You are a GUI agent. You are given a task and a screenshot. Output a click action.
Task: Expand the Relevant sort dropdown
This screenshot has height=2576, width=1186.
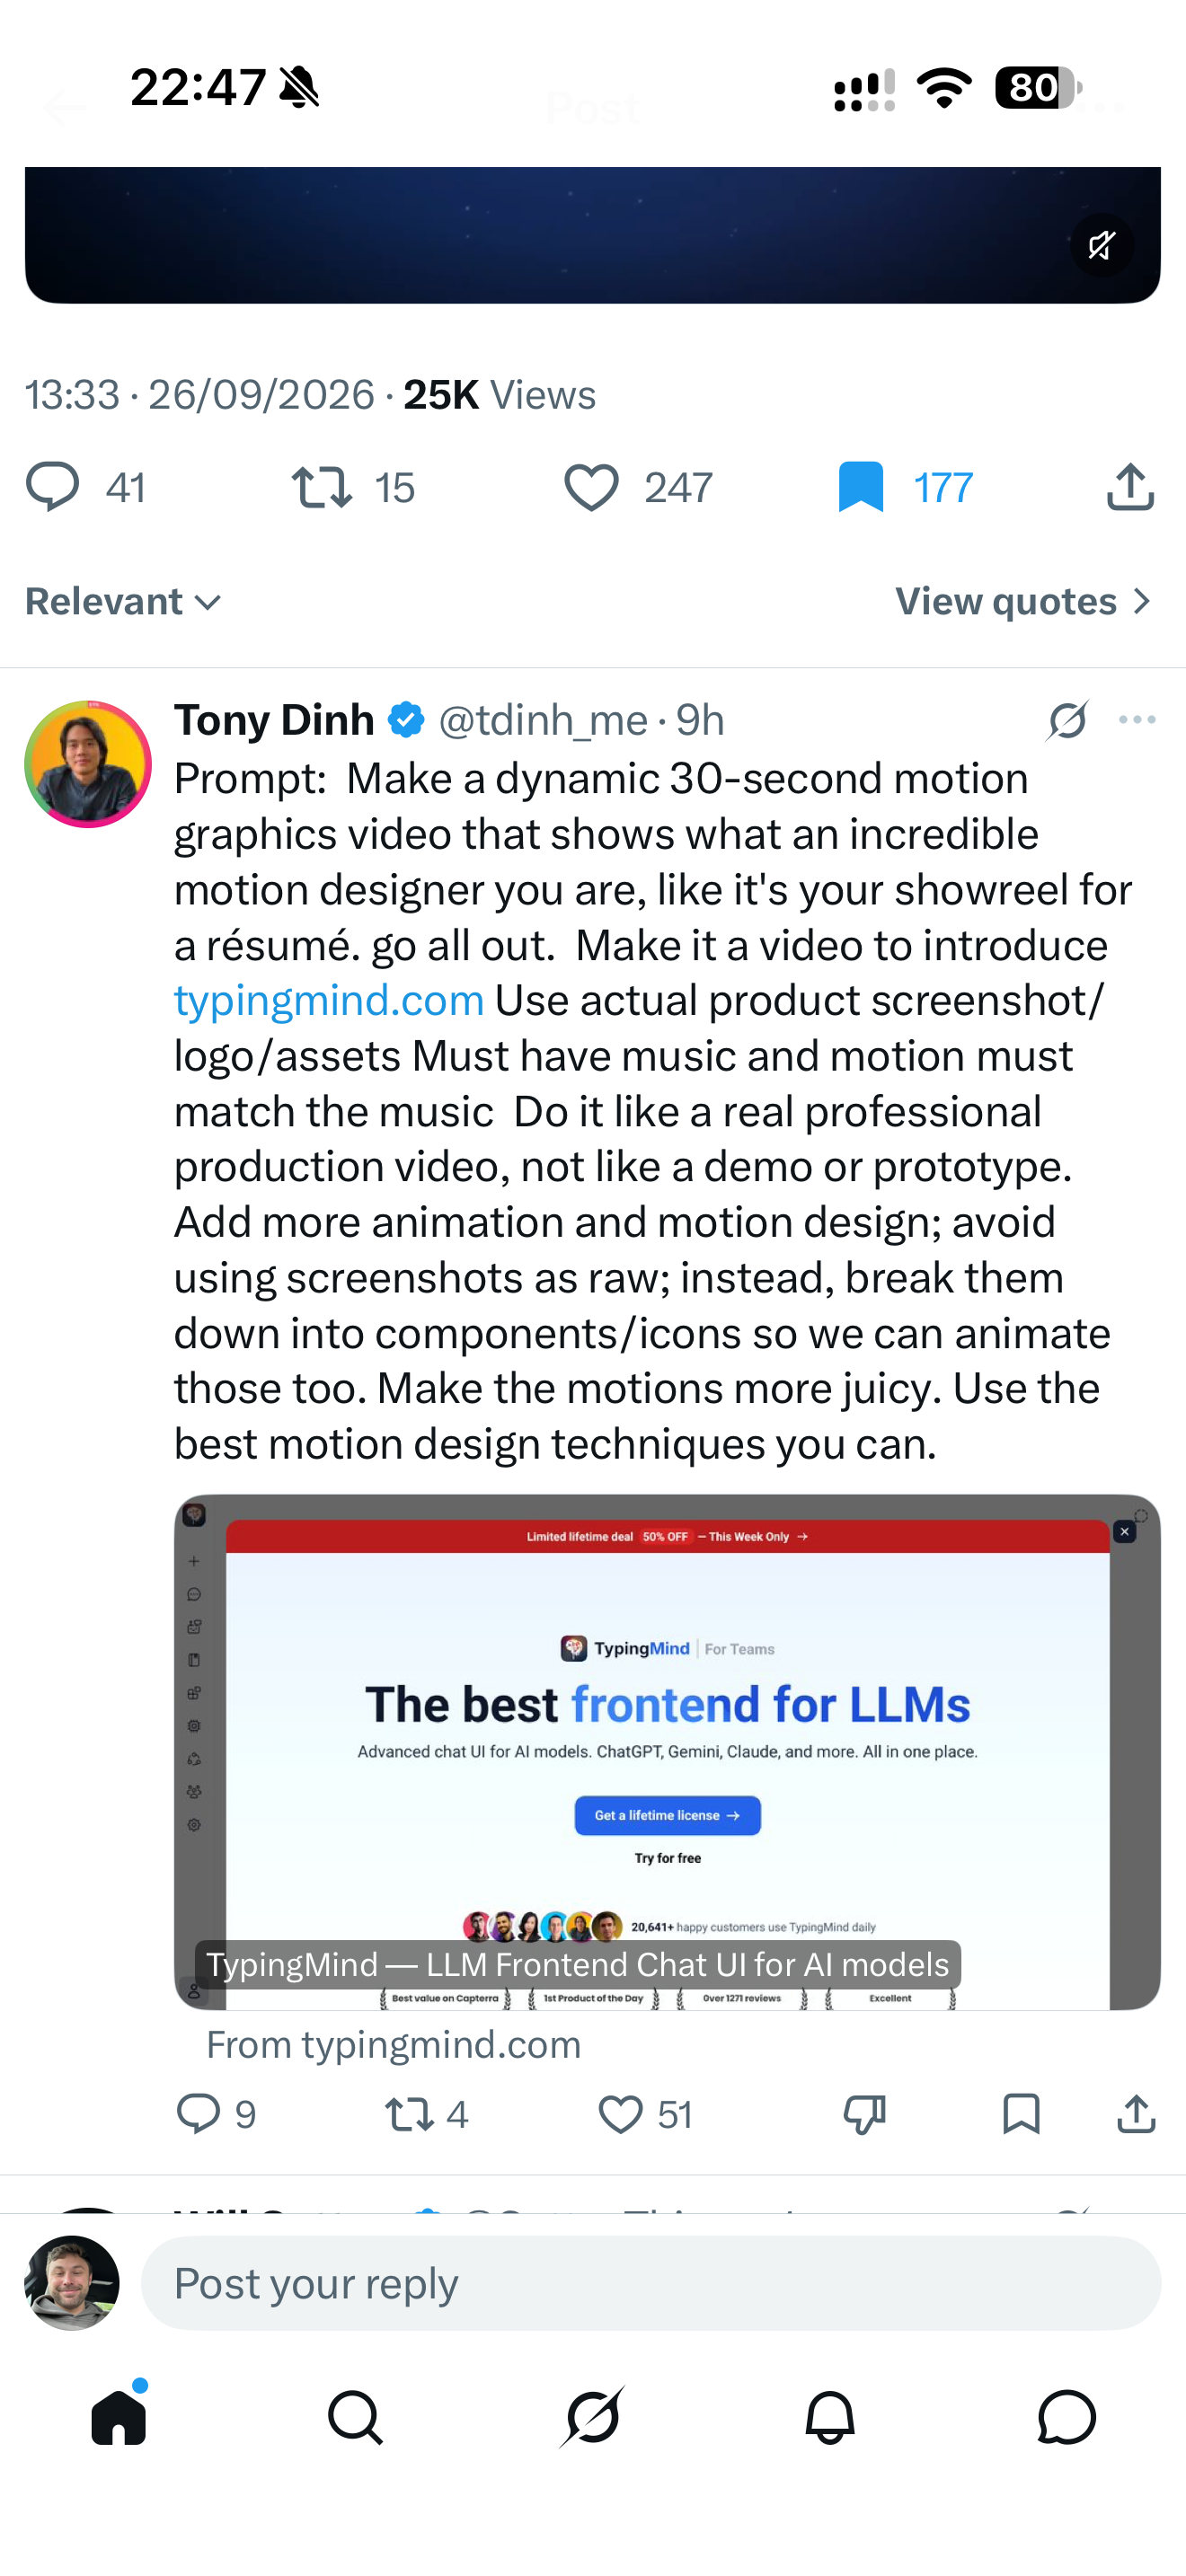click(x=123, y=602)
